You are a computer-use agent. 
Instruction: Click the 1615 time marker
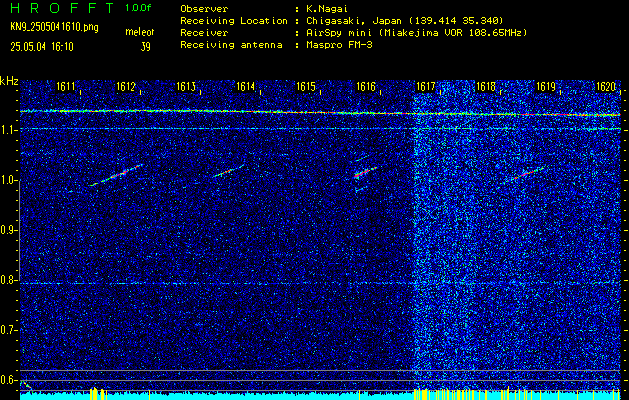306,86
